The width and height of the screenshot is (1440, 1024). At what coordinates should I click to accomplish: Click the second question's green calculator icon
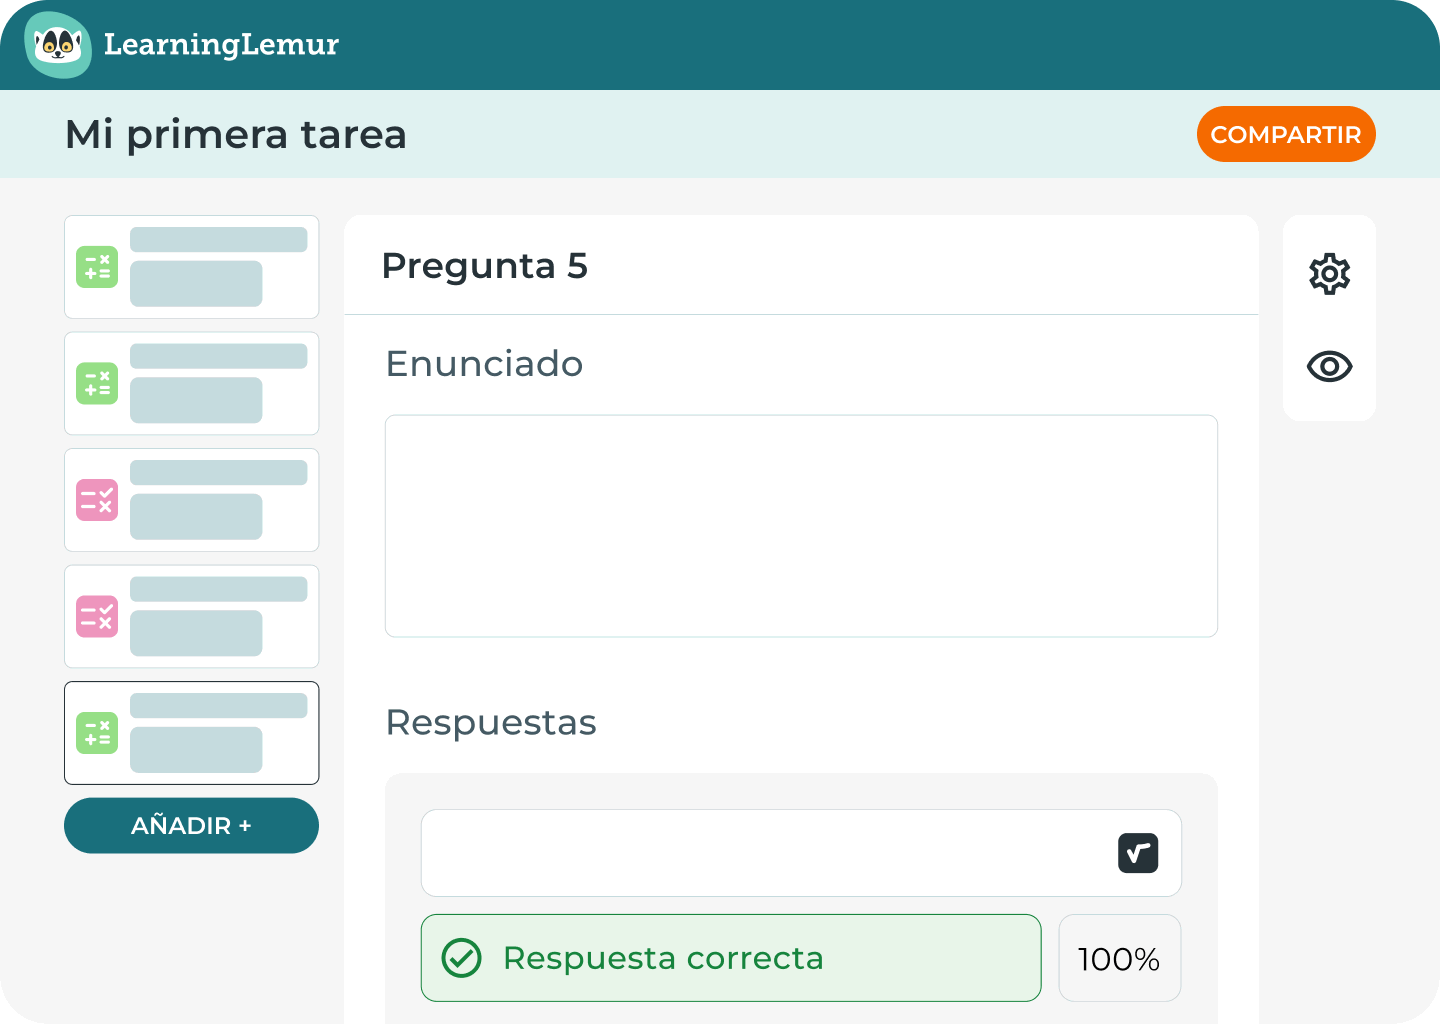click(97, 384)
